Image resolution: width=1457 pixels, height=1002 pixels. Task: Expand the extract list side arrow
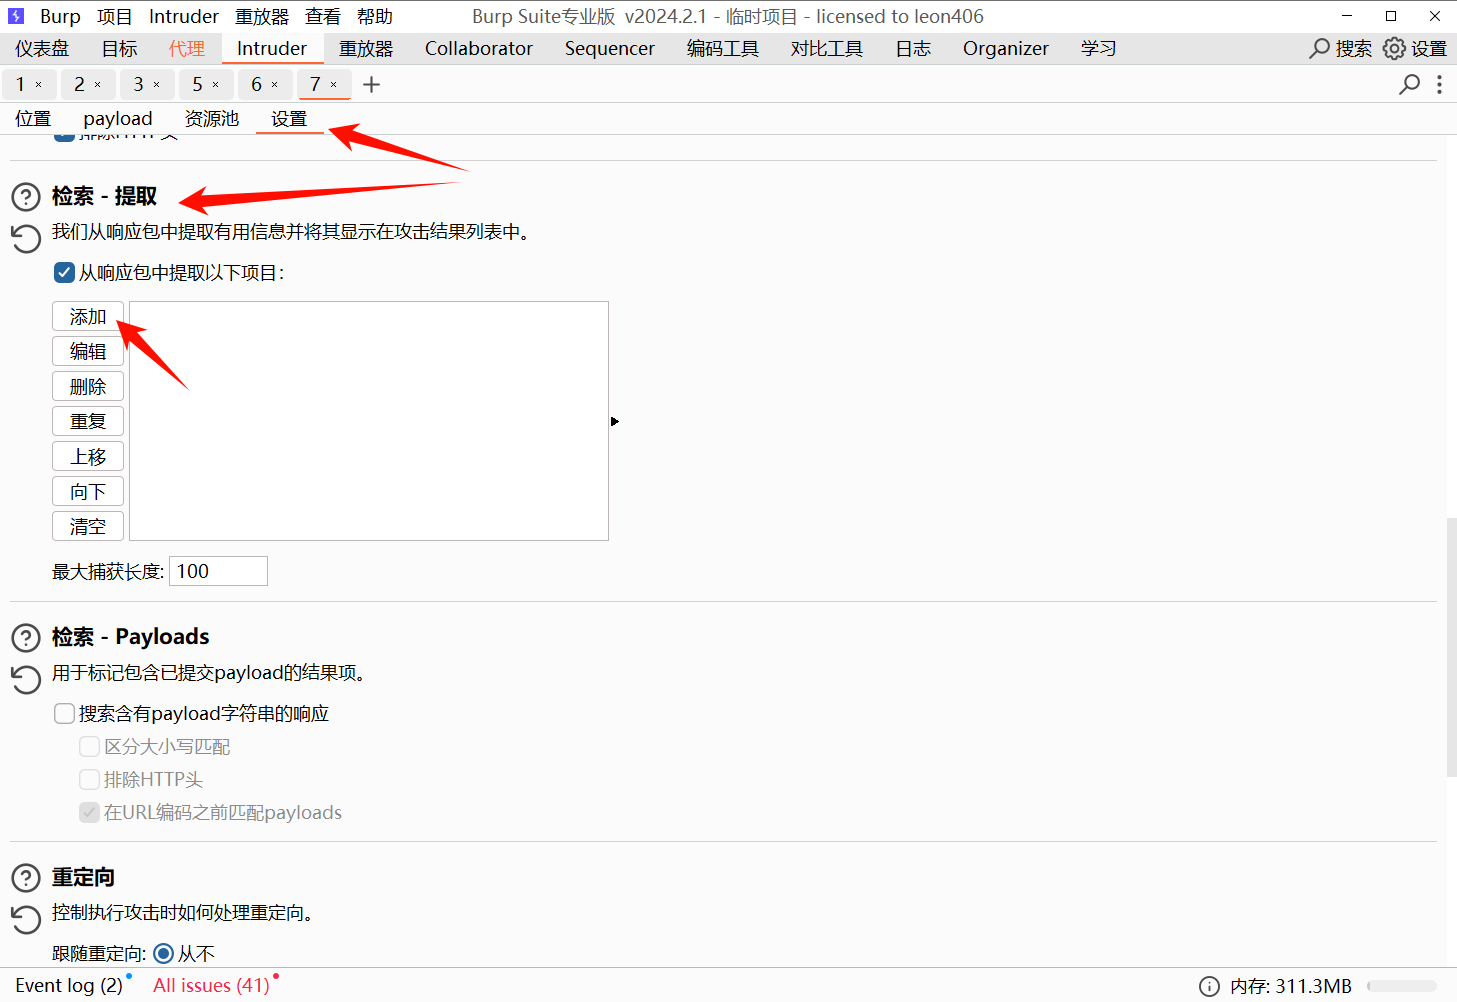click(x=615, y=421)
